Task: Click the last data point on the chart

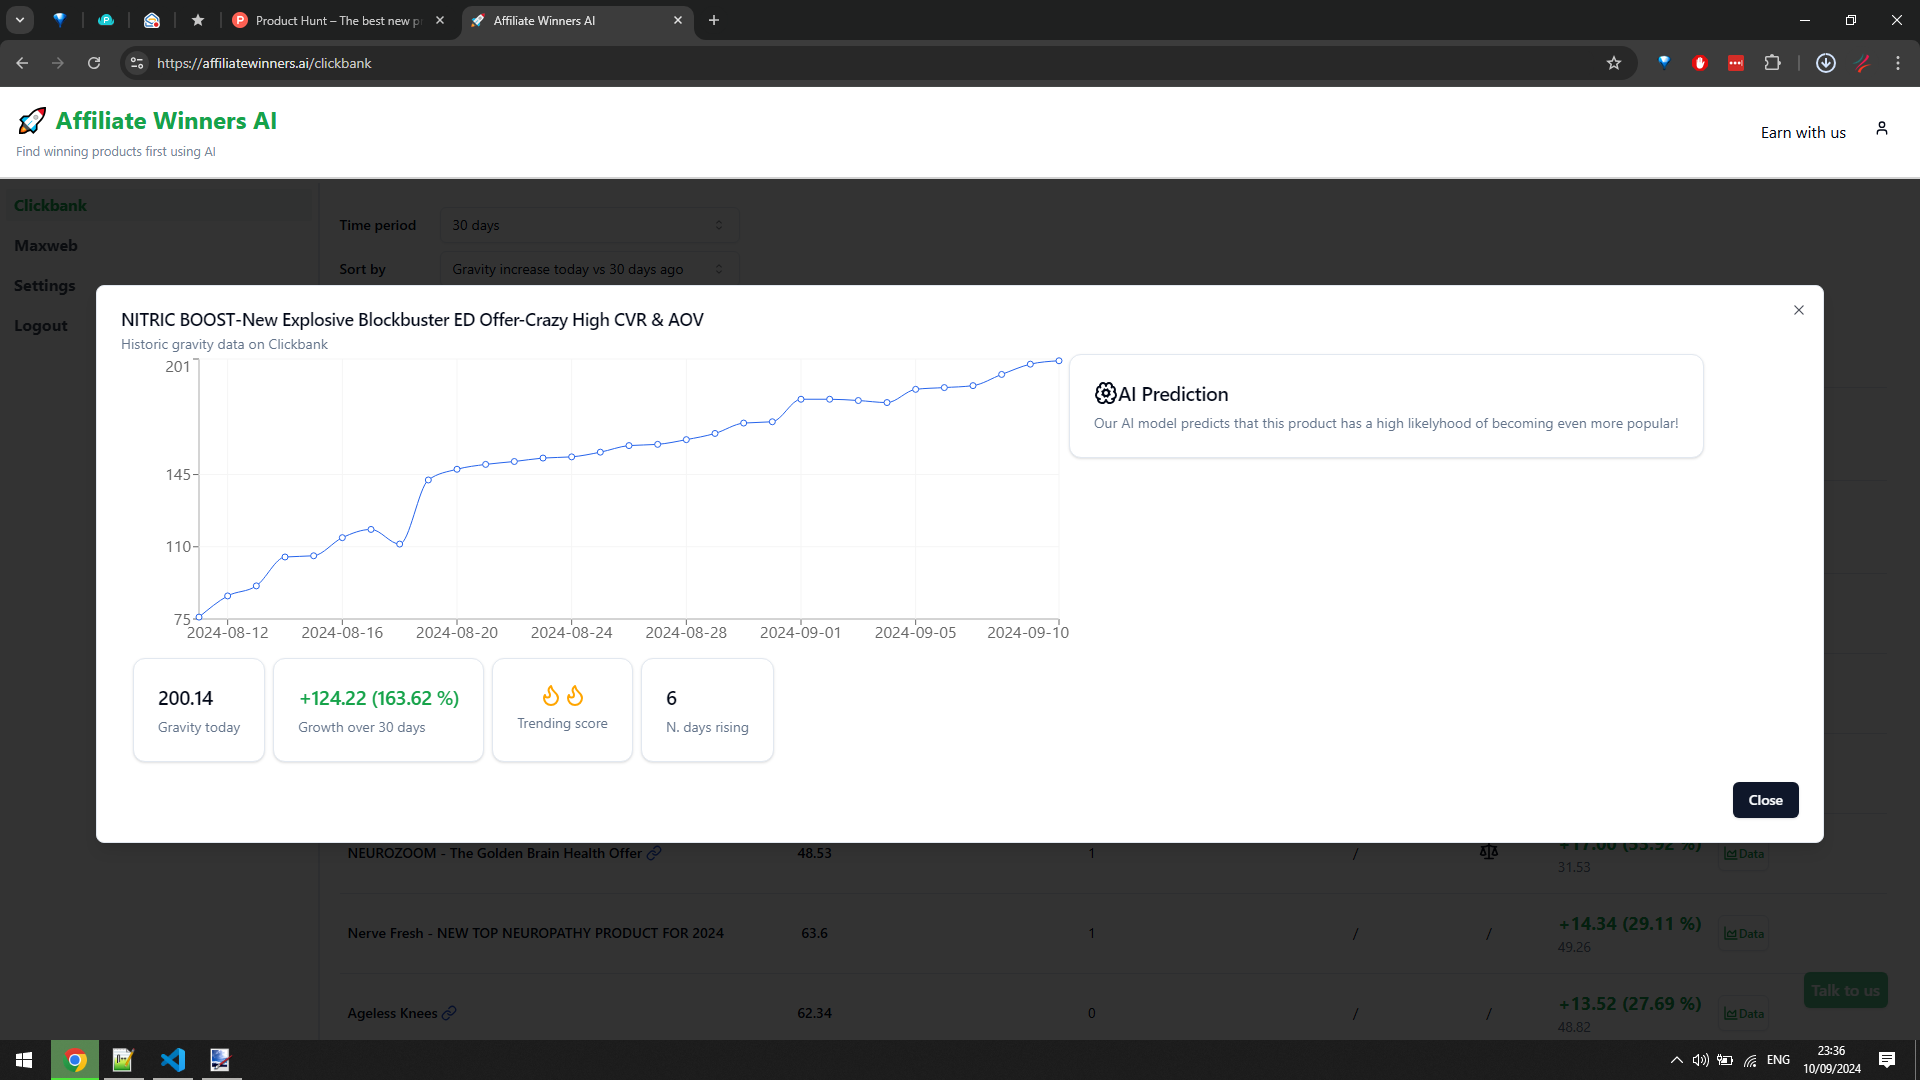Action: [x=1058, y=361]
